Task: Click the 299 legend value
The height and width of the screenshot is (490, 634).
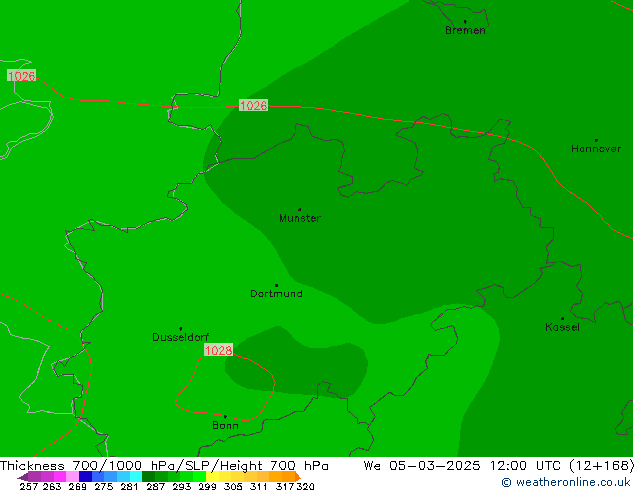Action: [x=207, y=486]
